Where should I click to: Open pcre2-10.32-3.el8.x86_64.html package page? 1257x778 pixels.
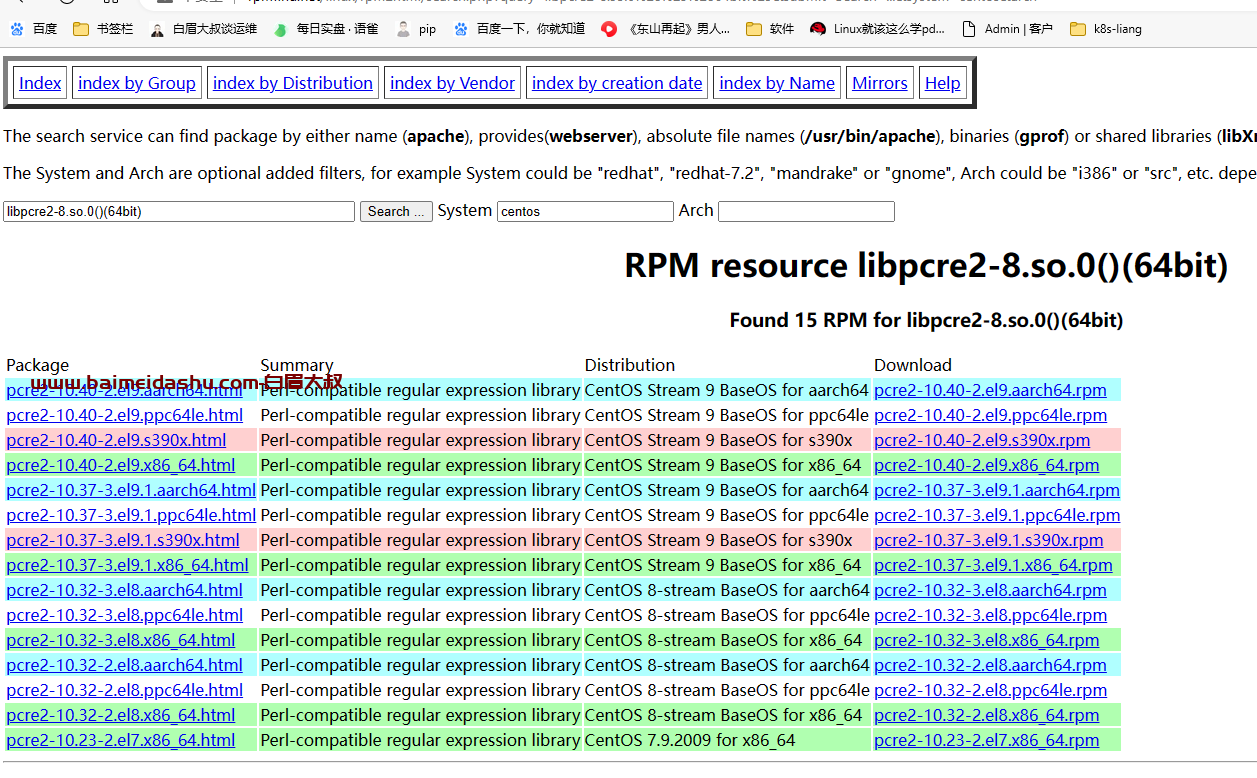pos(121,640)
